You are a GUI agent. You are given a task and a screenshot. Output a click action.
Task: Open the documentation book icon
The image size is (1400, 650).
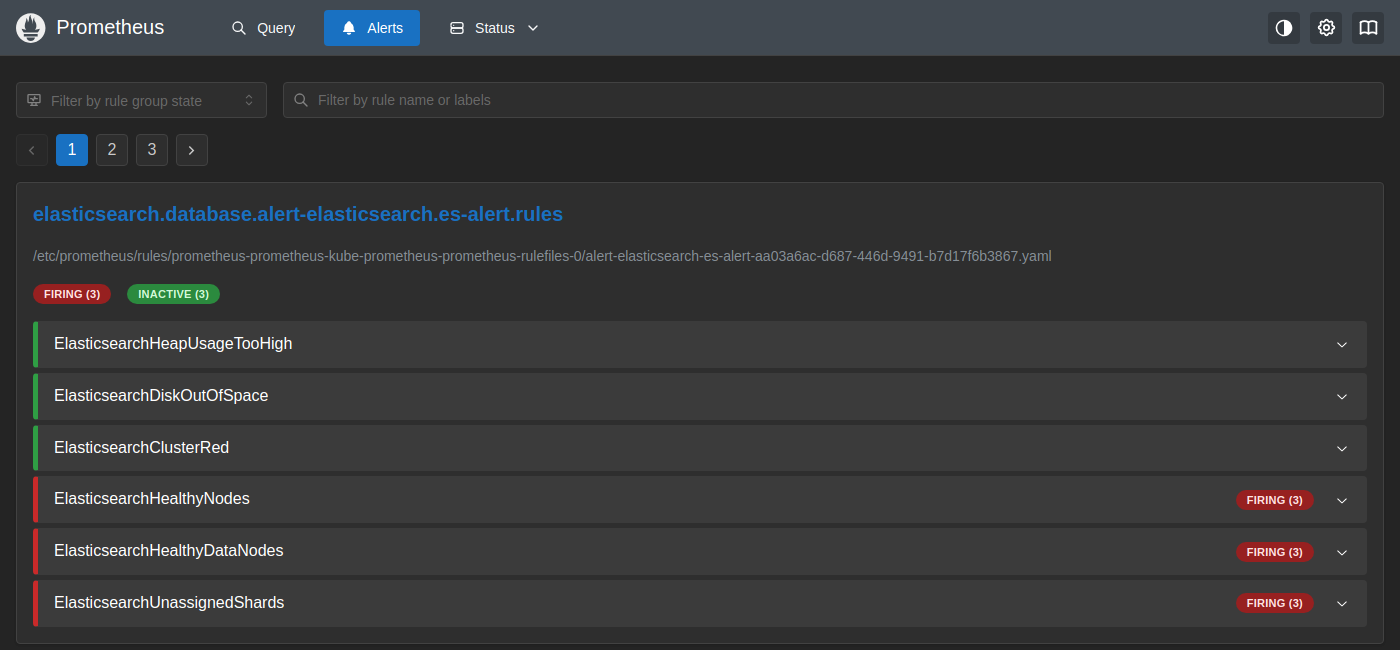click(1368, 28)
